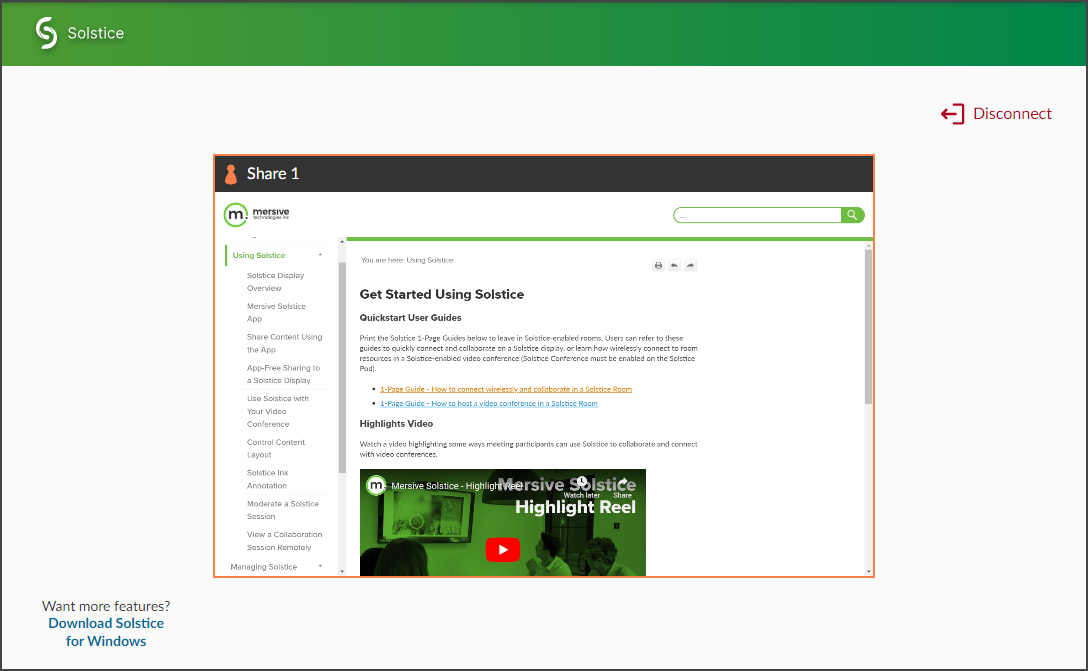Image resolution: width=1088 pixels, height=671 pixels.
Task: Collapse the Using Solstice section arrow
Action: [x=320, y=255]
